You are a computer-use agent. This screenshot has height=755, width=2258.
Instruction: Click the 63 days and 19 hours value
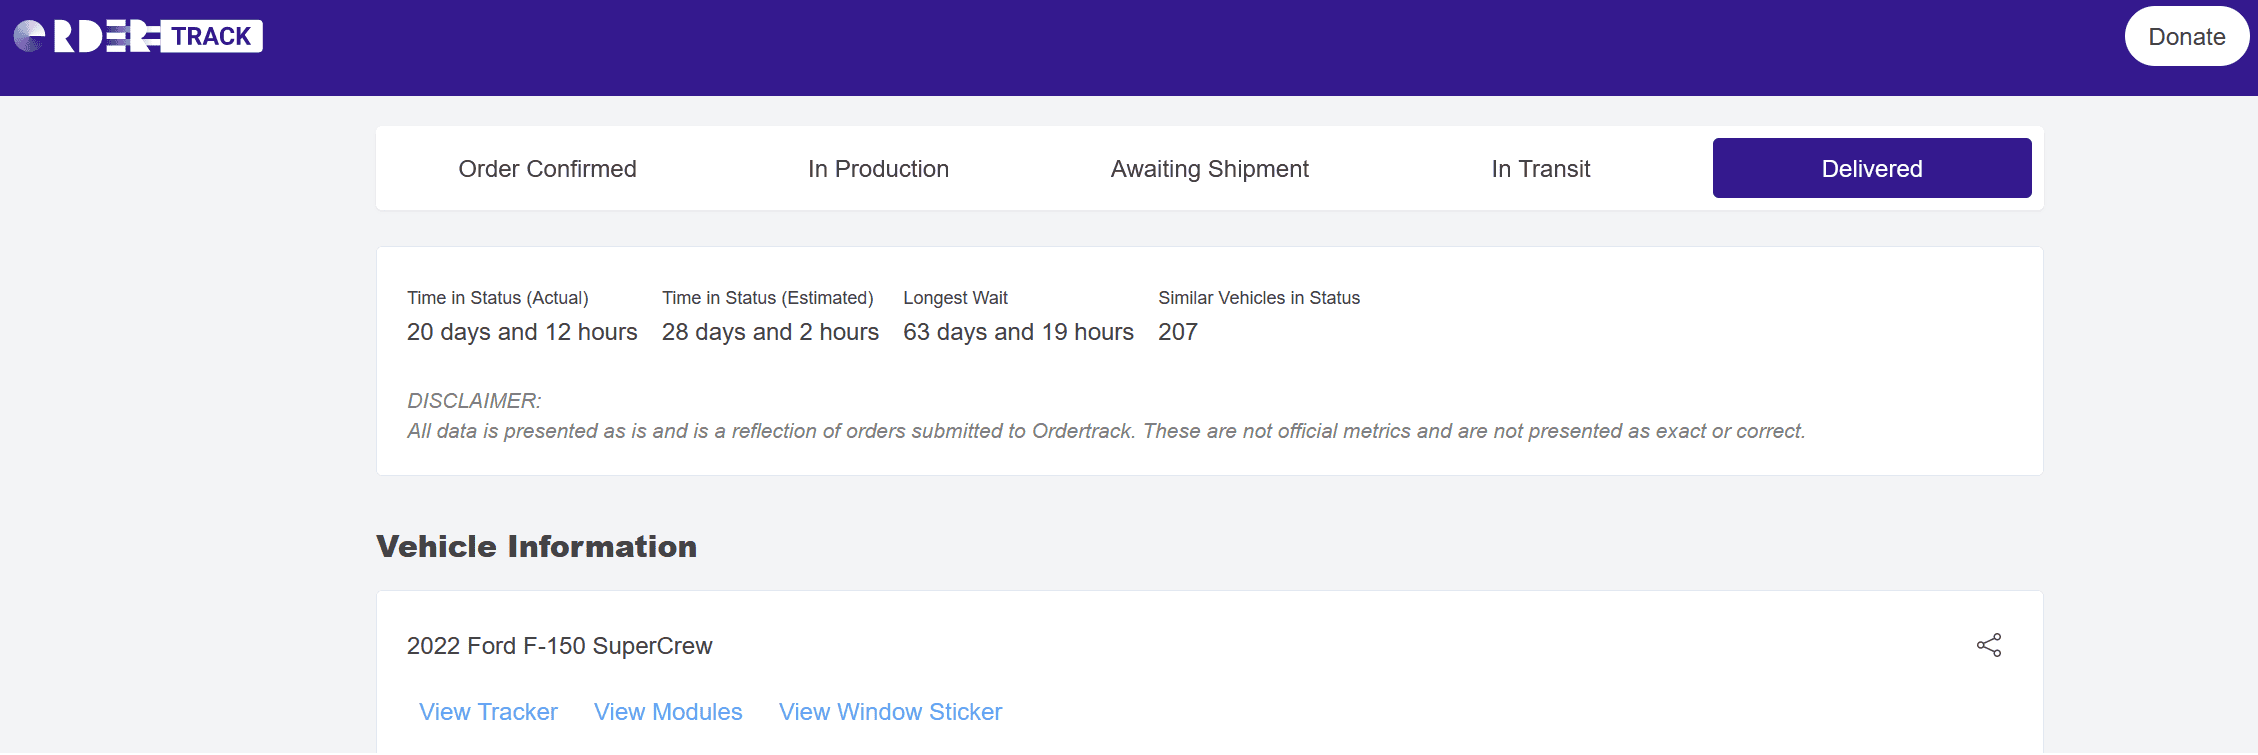click(x=1018, y=332)
